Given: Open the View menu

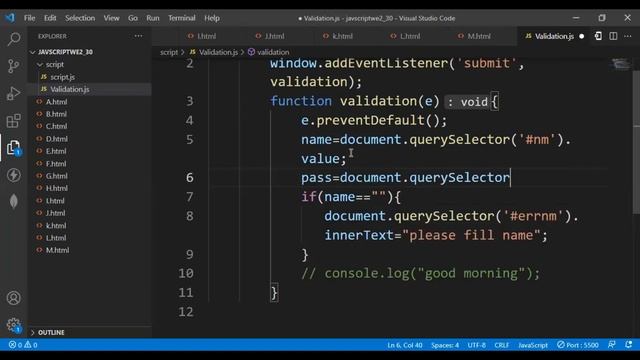Looking at the screenshot, I should [x=111, y=18].
